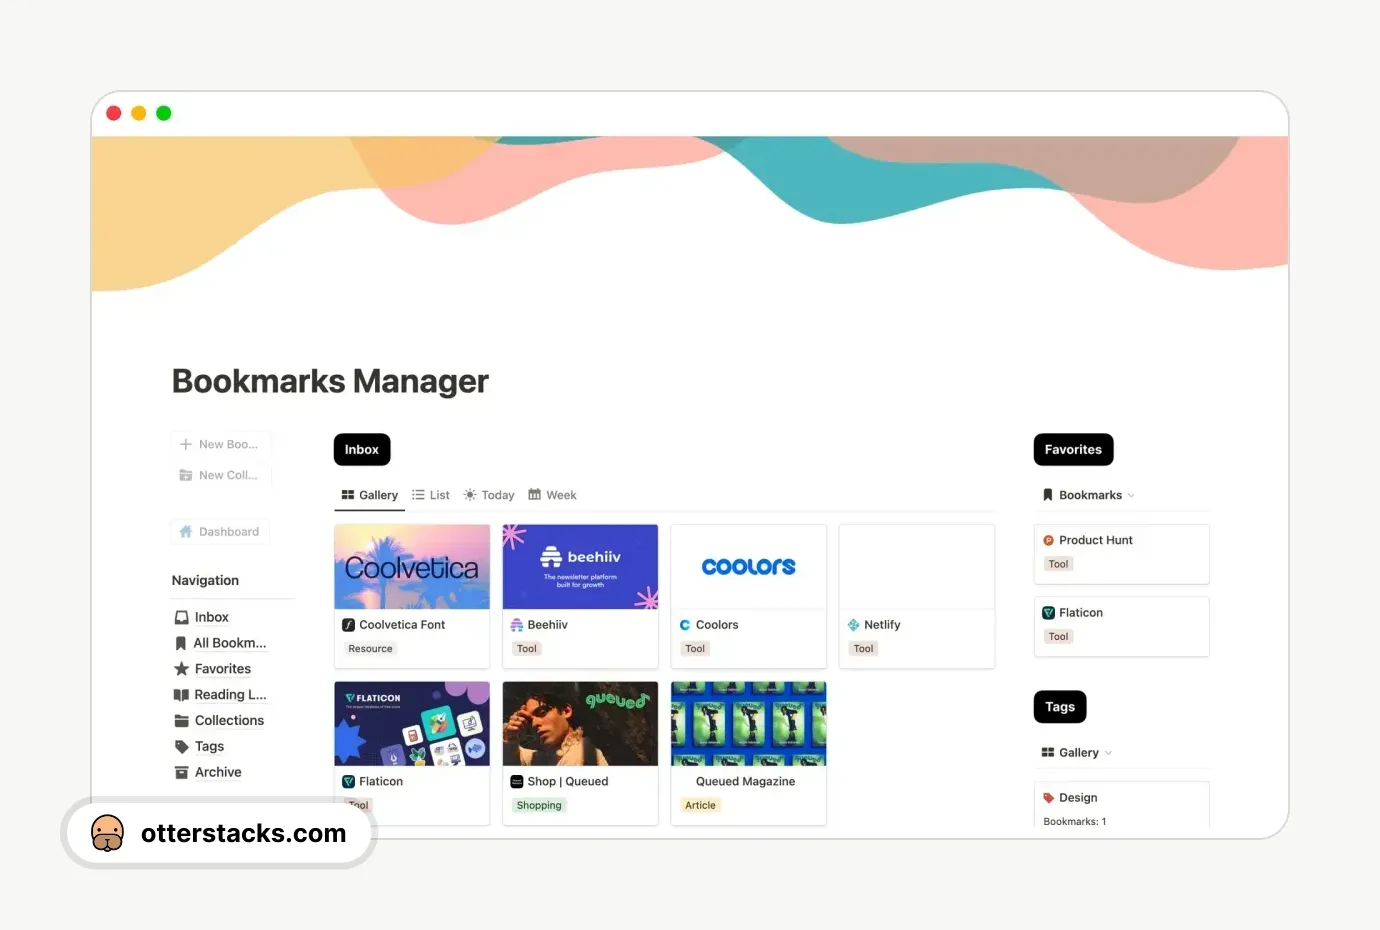The image size is (1380, 930).
Task: Click the Resource tag on Coolvetica Font
Action: (x=370, y=649)
